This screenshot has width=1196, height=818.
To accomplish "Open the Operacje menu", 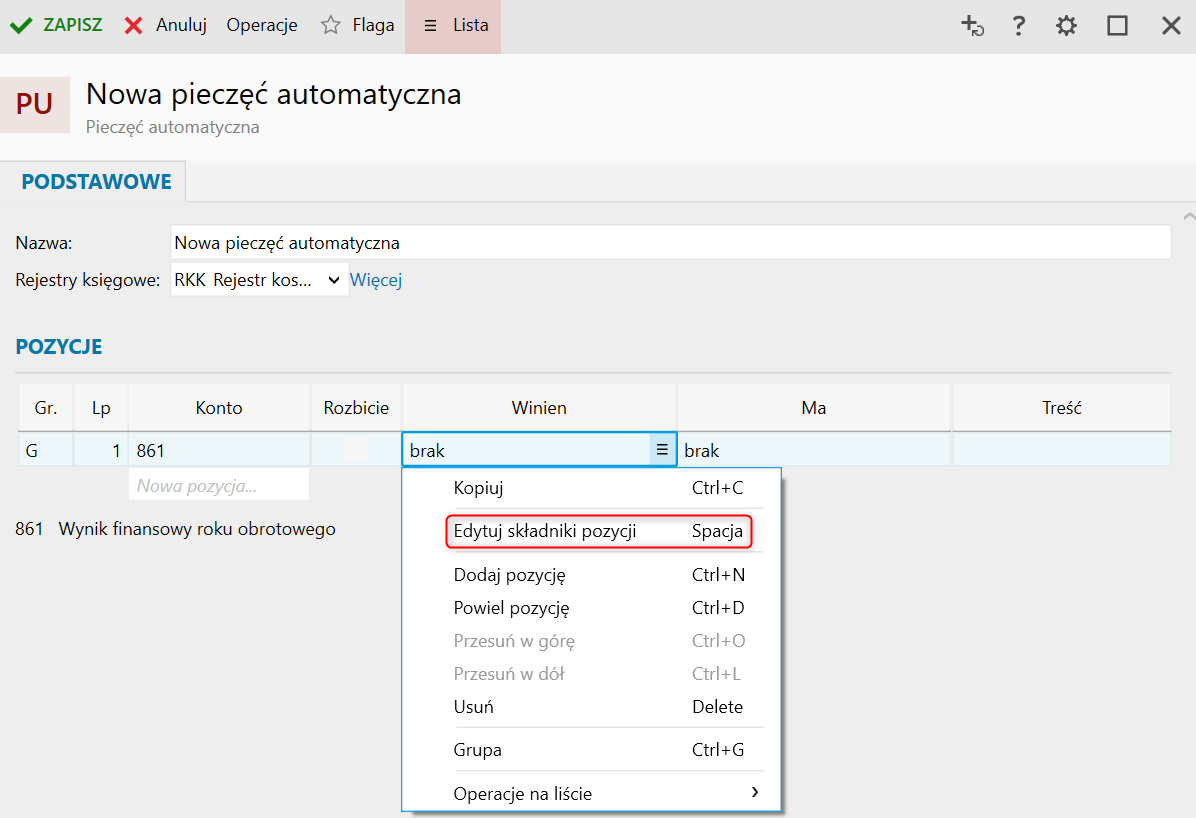I will (262, 25).
